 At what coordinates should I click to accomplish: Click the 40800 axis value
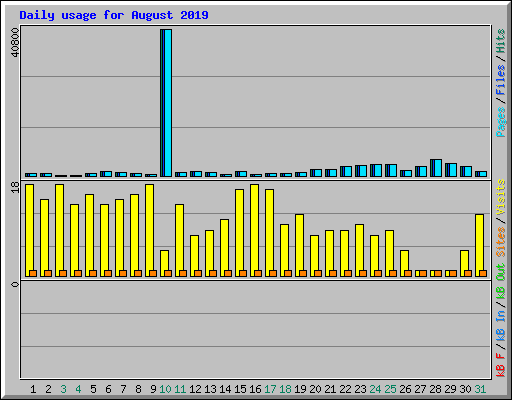point(15,42)
